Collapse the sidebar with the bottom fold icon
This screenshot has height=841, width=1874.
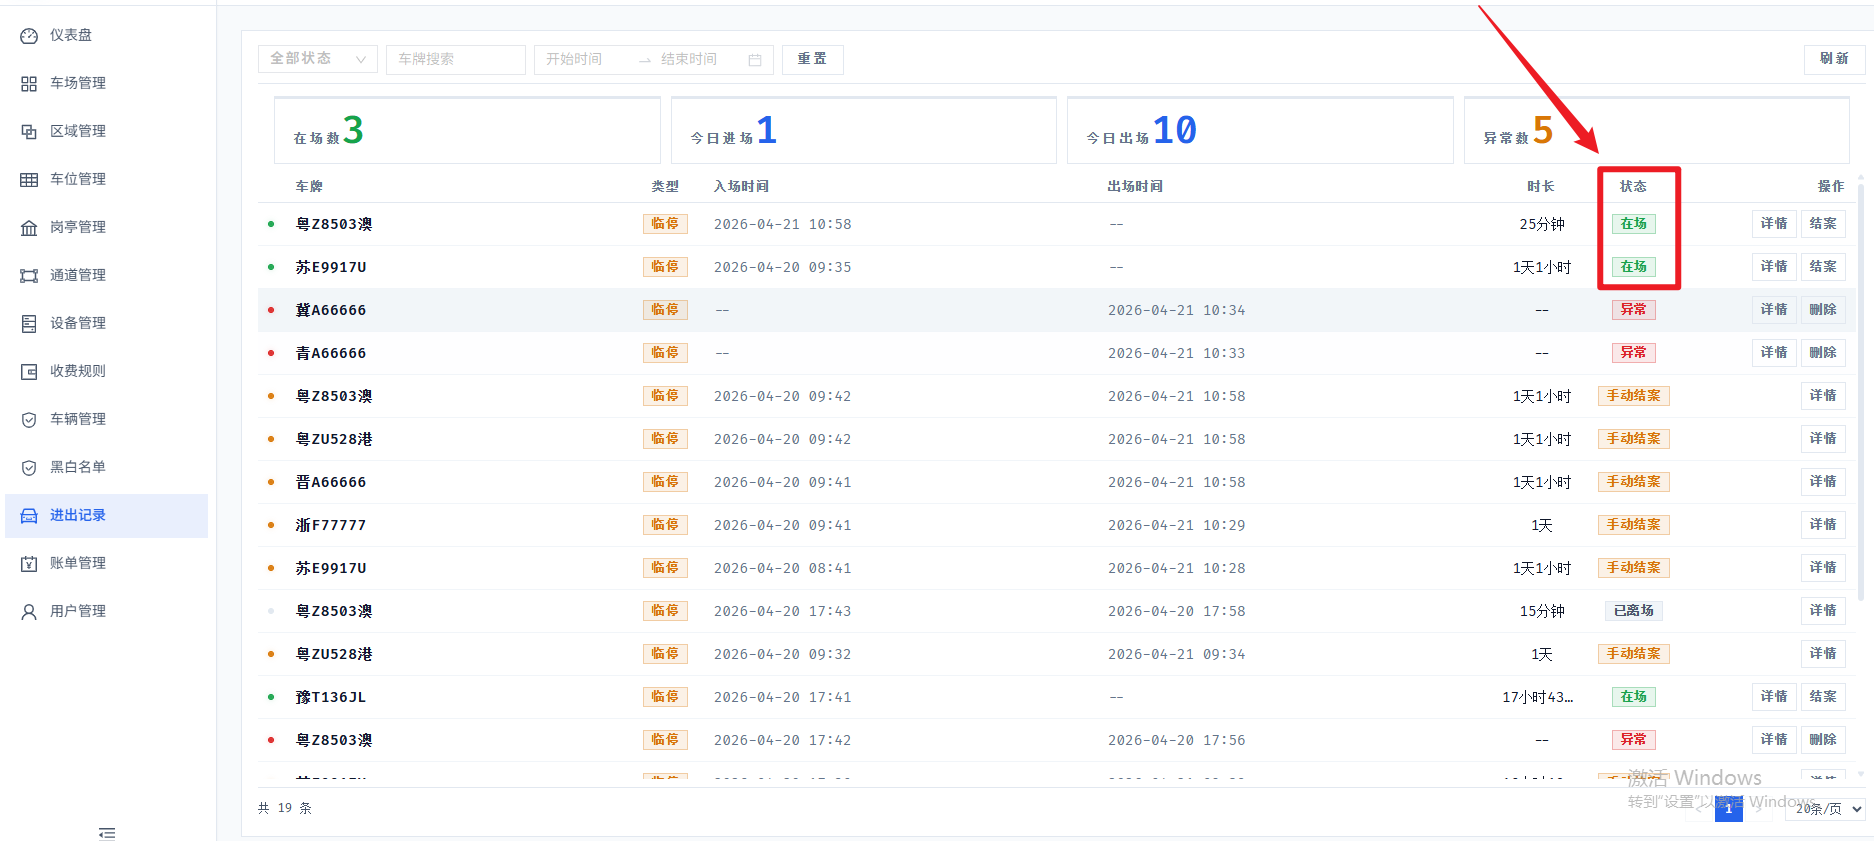point(107,832)
